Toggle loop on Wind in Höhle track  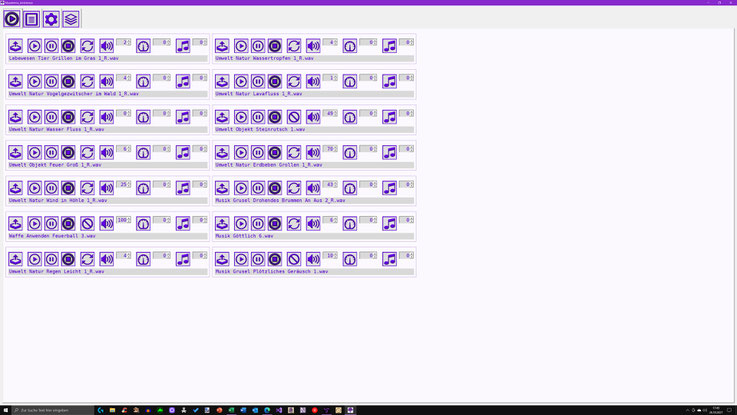click(x=87, y=188)
